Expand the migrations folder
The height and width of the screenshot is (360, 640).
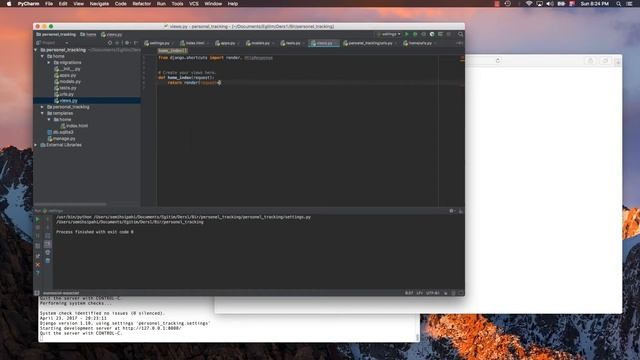click(49, 62)
